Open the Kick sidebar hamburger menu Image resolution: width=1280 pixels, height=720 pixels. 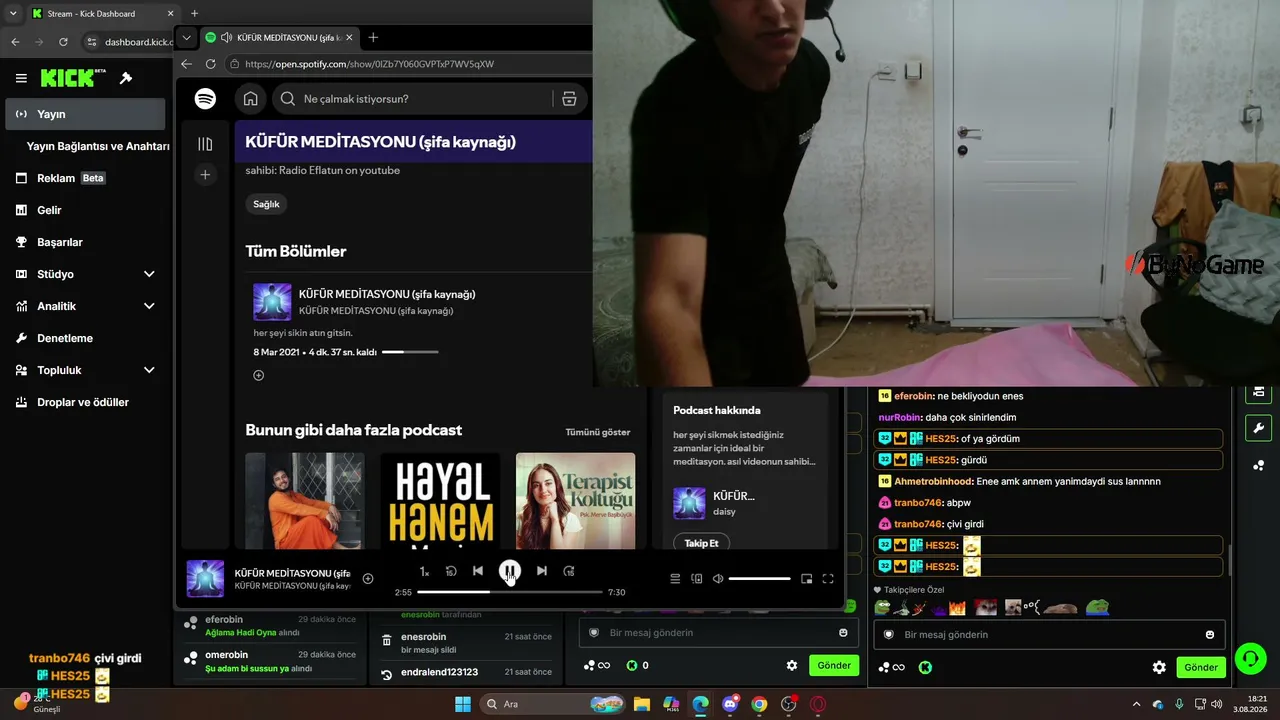coord(21,78)
